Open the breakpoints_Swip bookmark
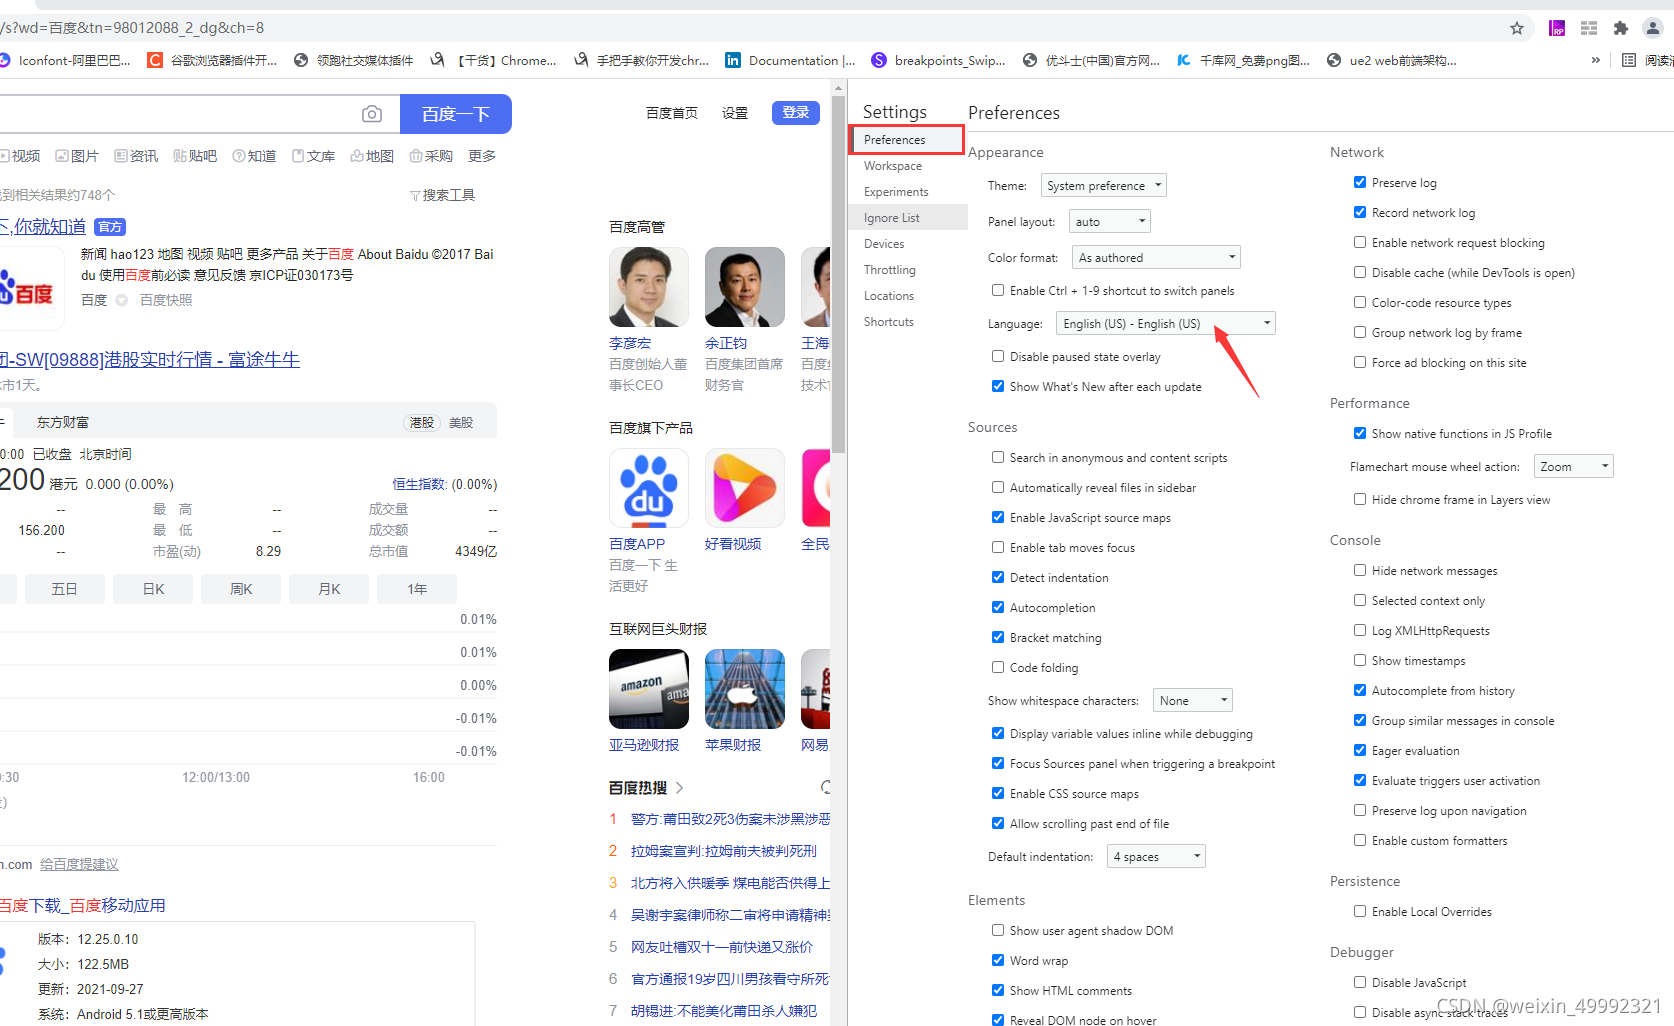1674x1026 pixels. coord(938,60)
